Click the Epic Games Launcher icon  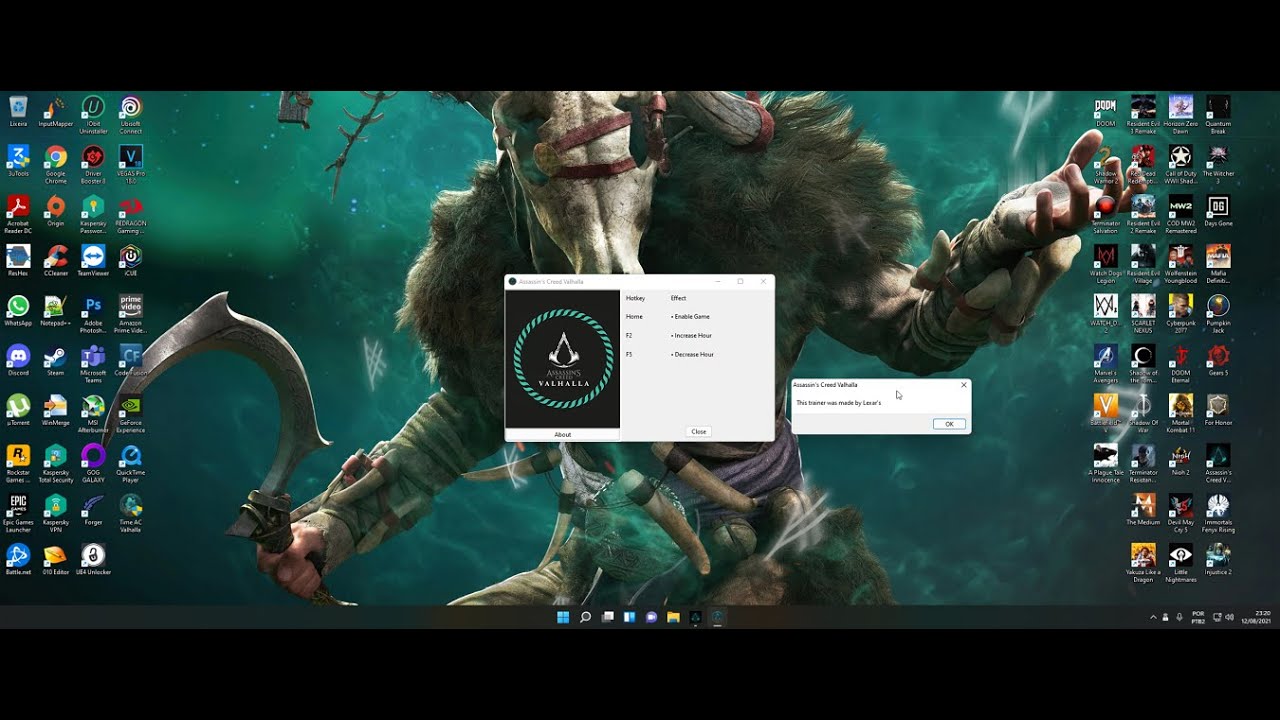18,511
